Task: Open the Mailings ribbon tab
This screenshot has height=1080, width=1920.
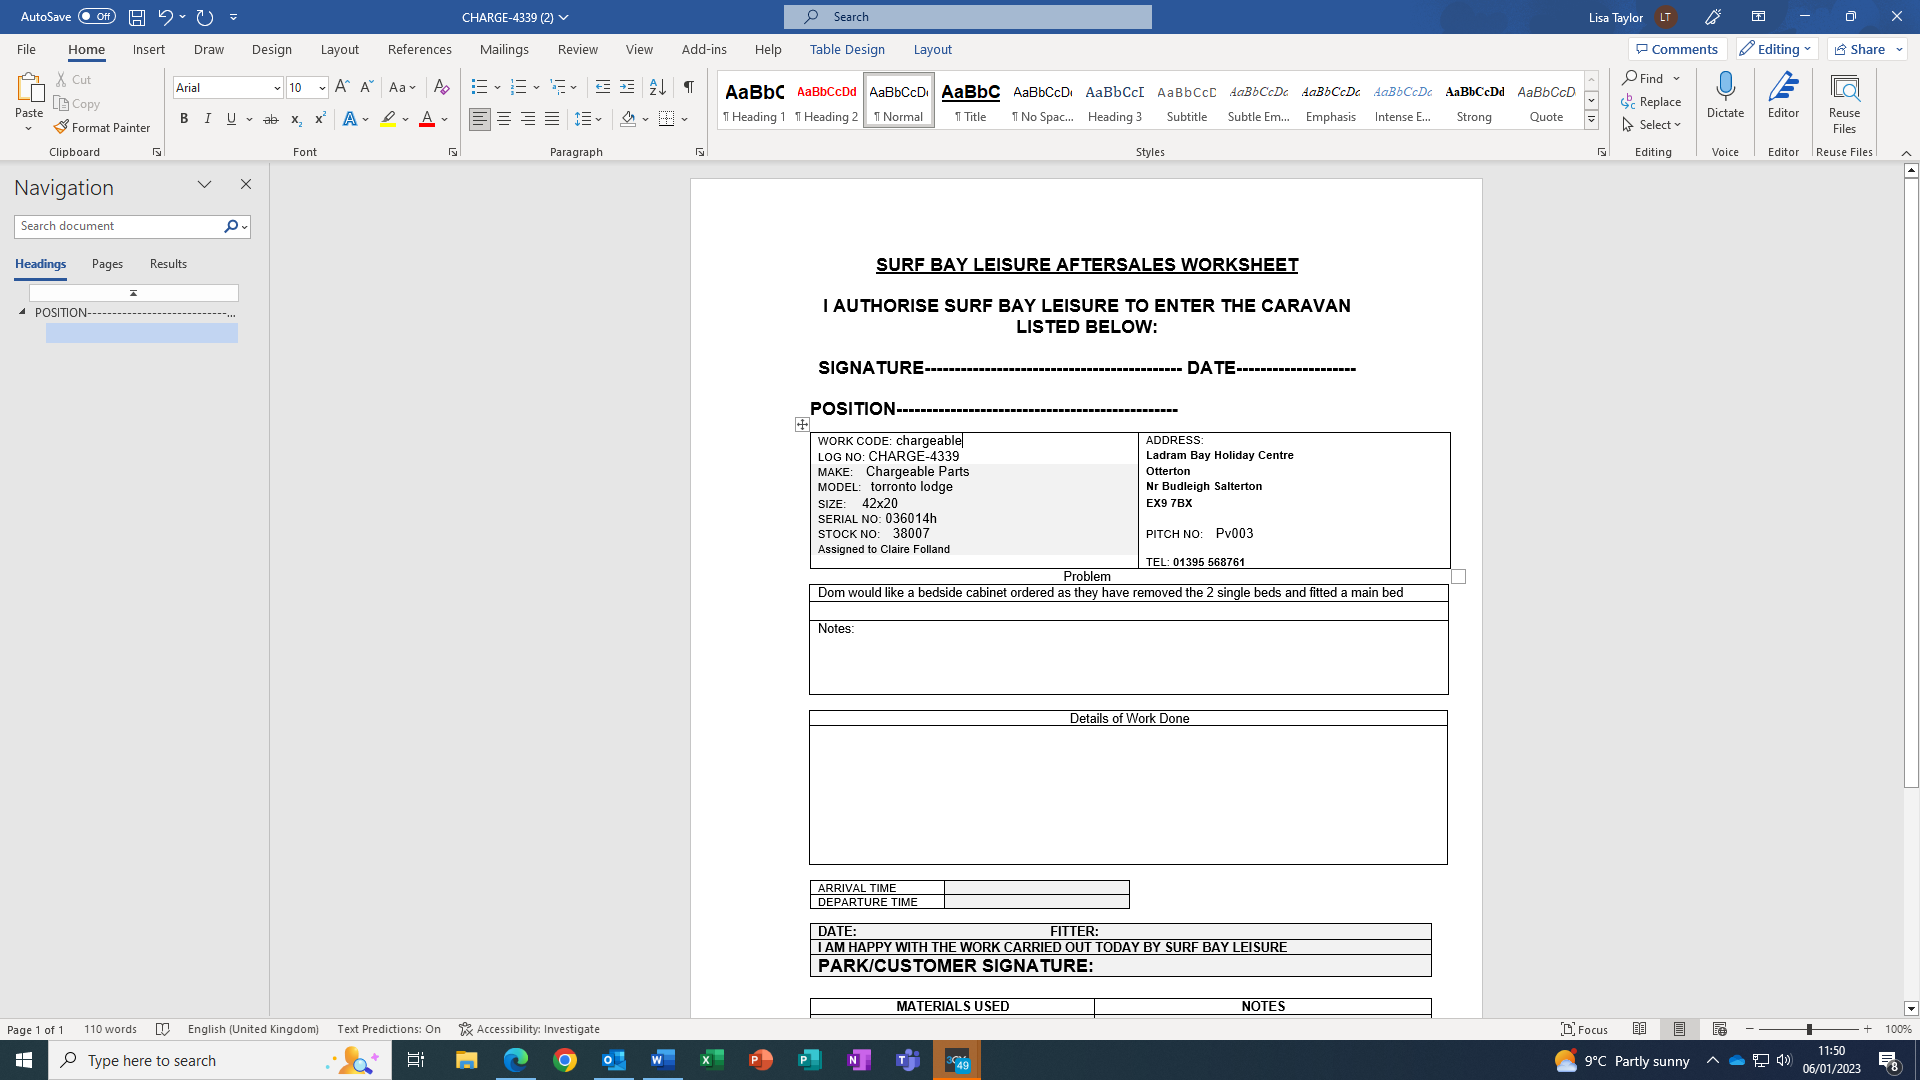Action: 503,49
